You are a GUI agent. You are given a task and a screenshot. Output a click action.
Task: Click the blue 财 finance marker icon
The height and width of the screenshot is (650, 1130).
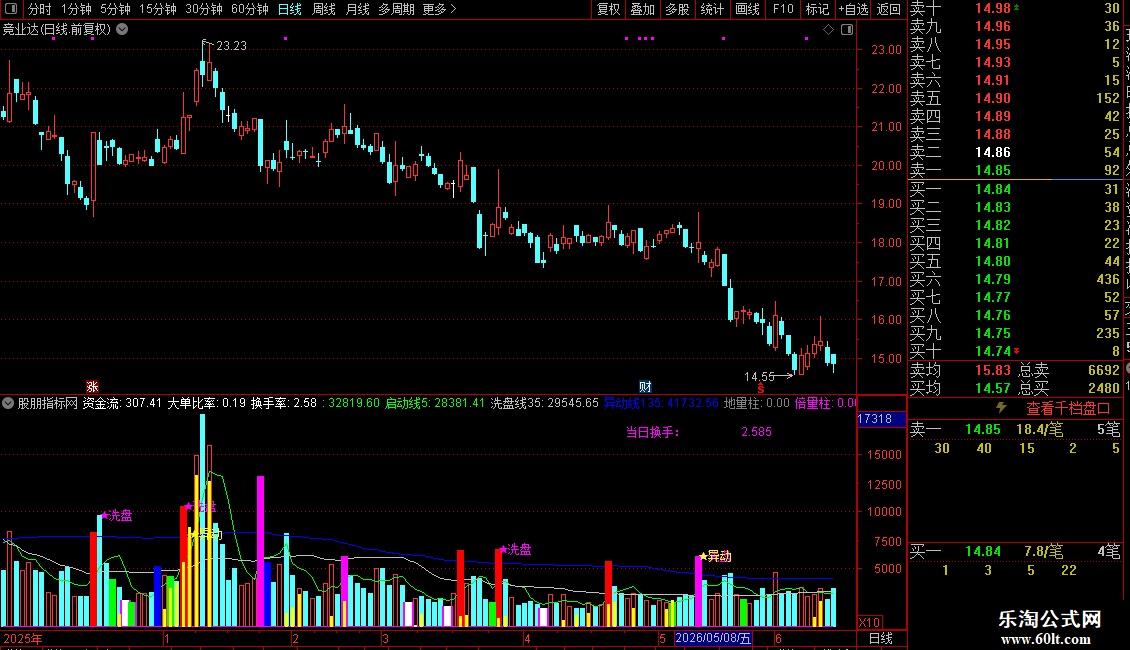point(645,387)
